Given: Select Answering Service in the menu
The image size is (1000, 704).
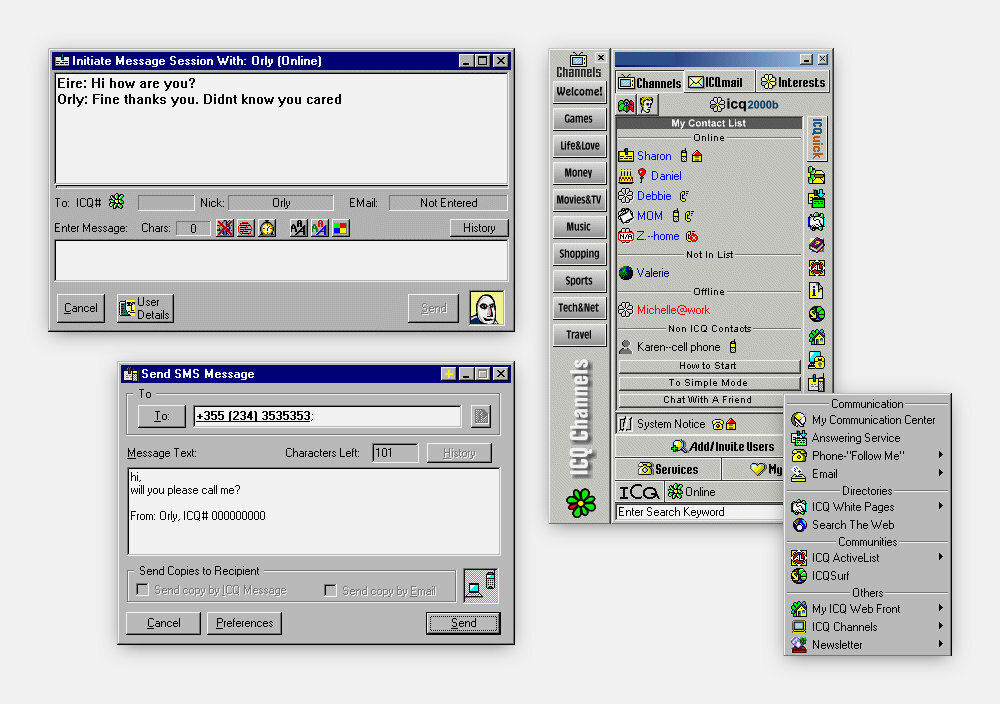Looking at the screenshot, I should [x=867, y=437].
